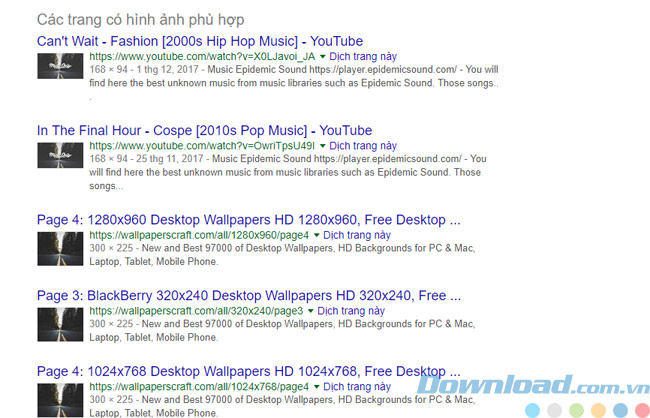
Task: Click snippet text dated "1 thg 12, 2017"
Action: pos(294,83)
